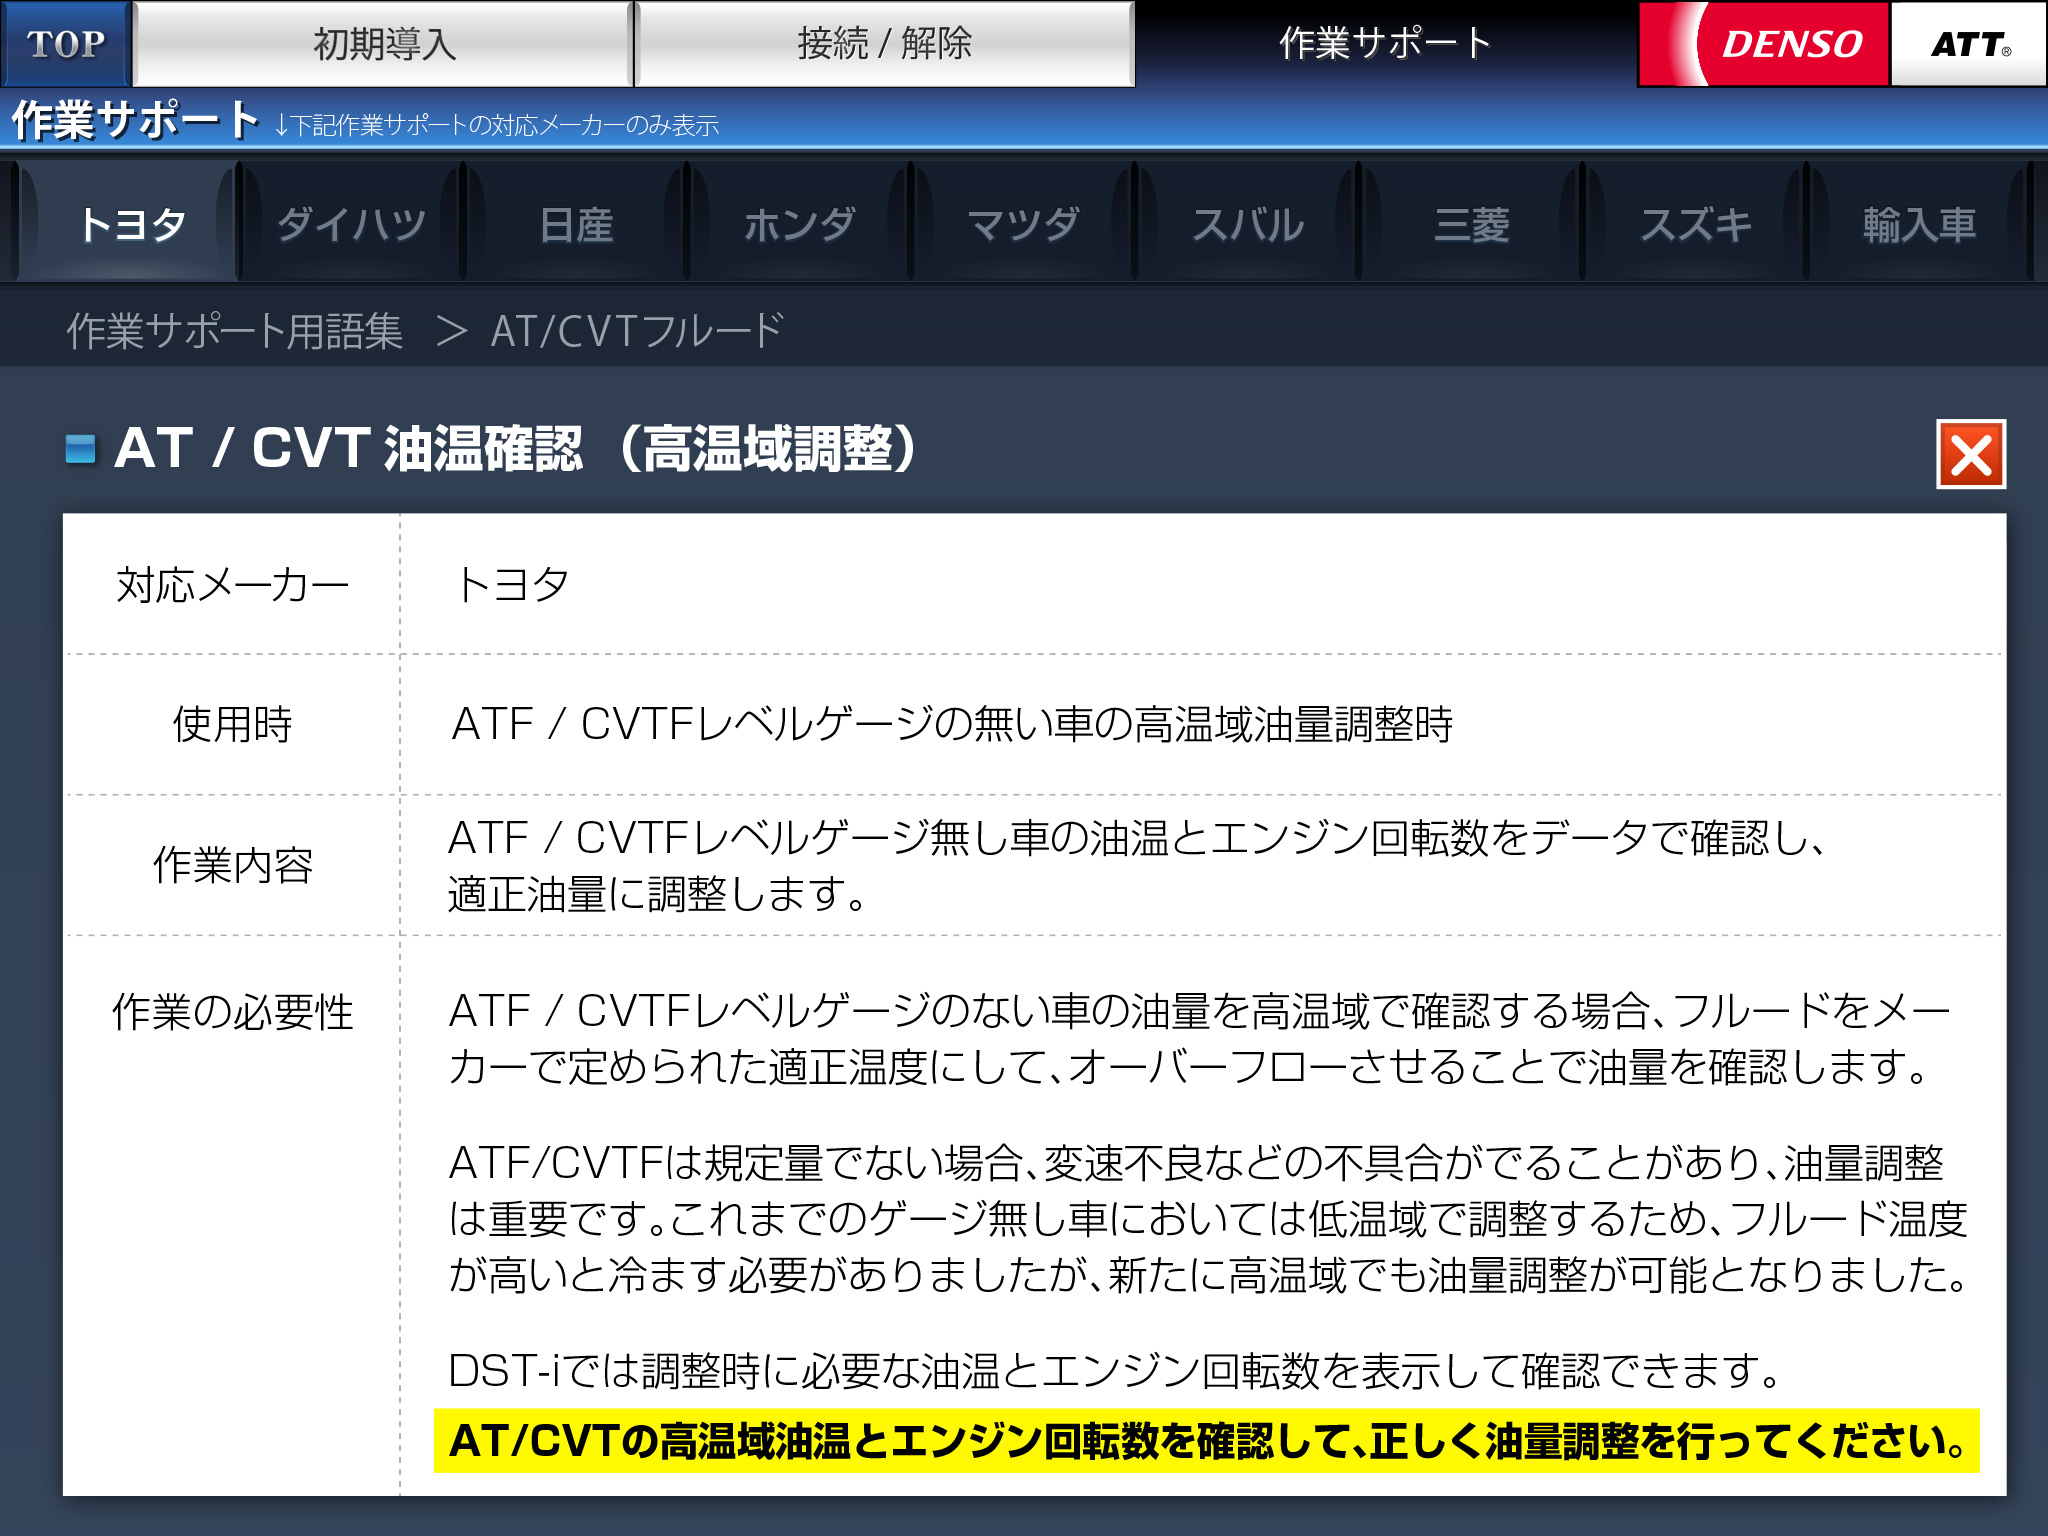2048x1536 pixels.
Task: Open the 接続 / 解除 tab
Action: (884, 44)
